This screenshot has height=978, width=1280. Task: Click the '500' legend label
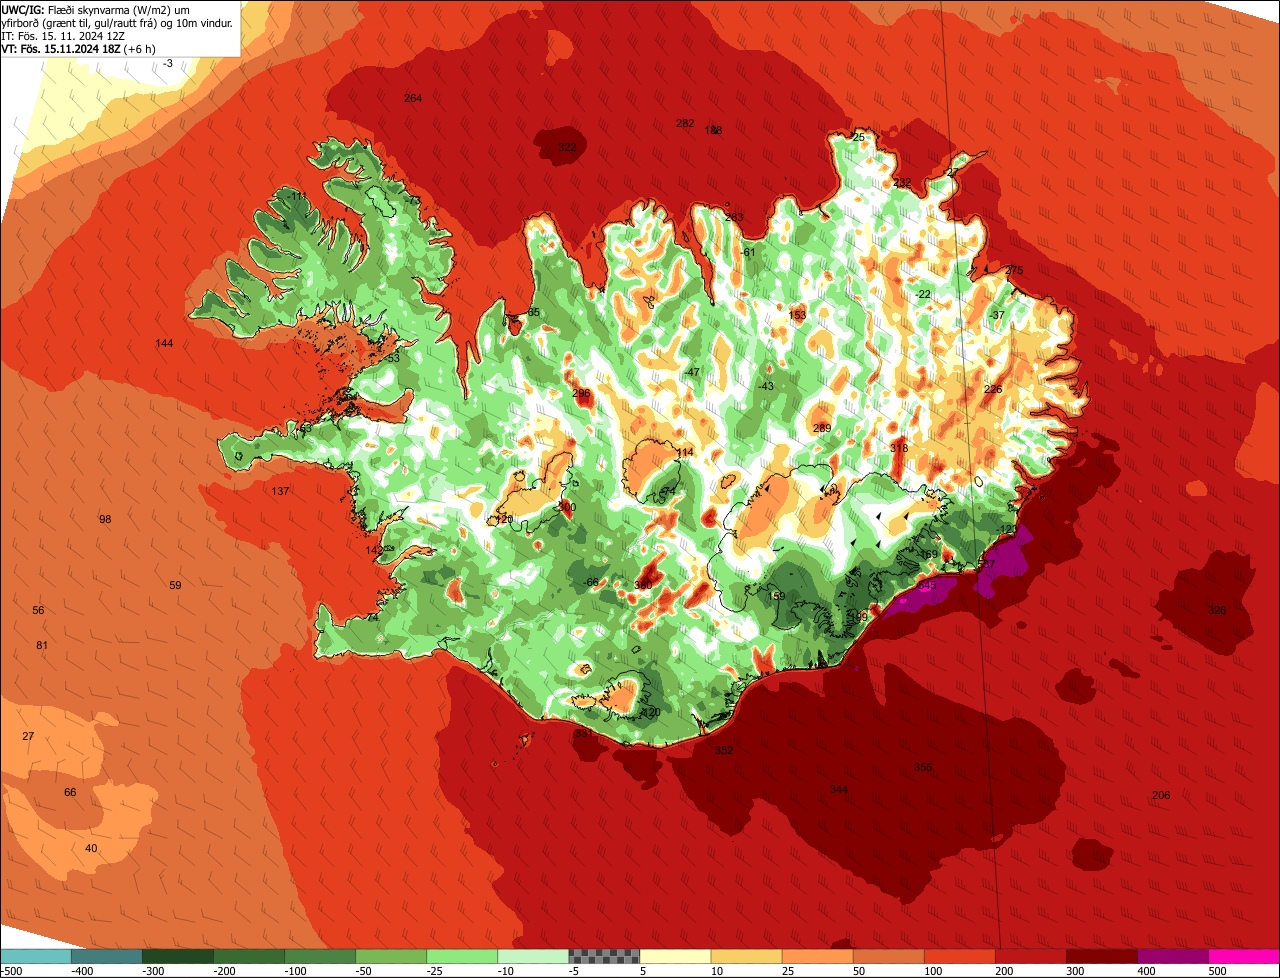tap(1216, 971)
